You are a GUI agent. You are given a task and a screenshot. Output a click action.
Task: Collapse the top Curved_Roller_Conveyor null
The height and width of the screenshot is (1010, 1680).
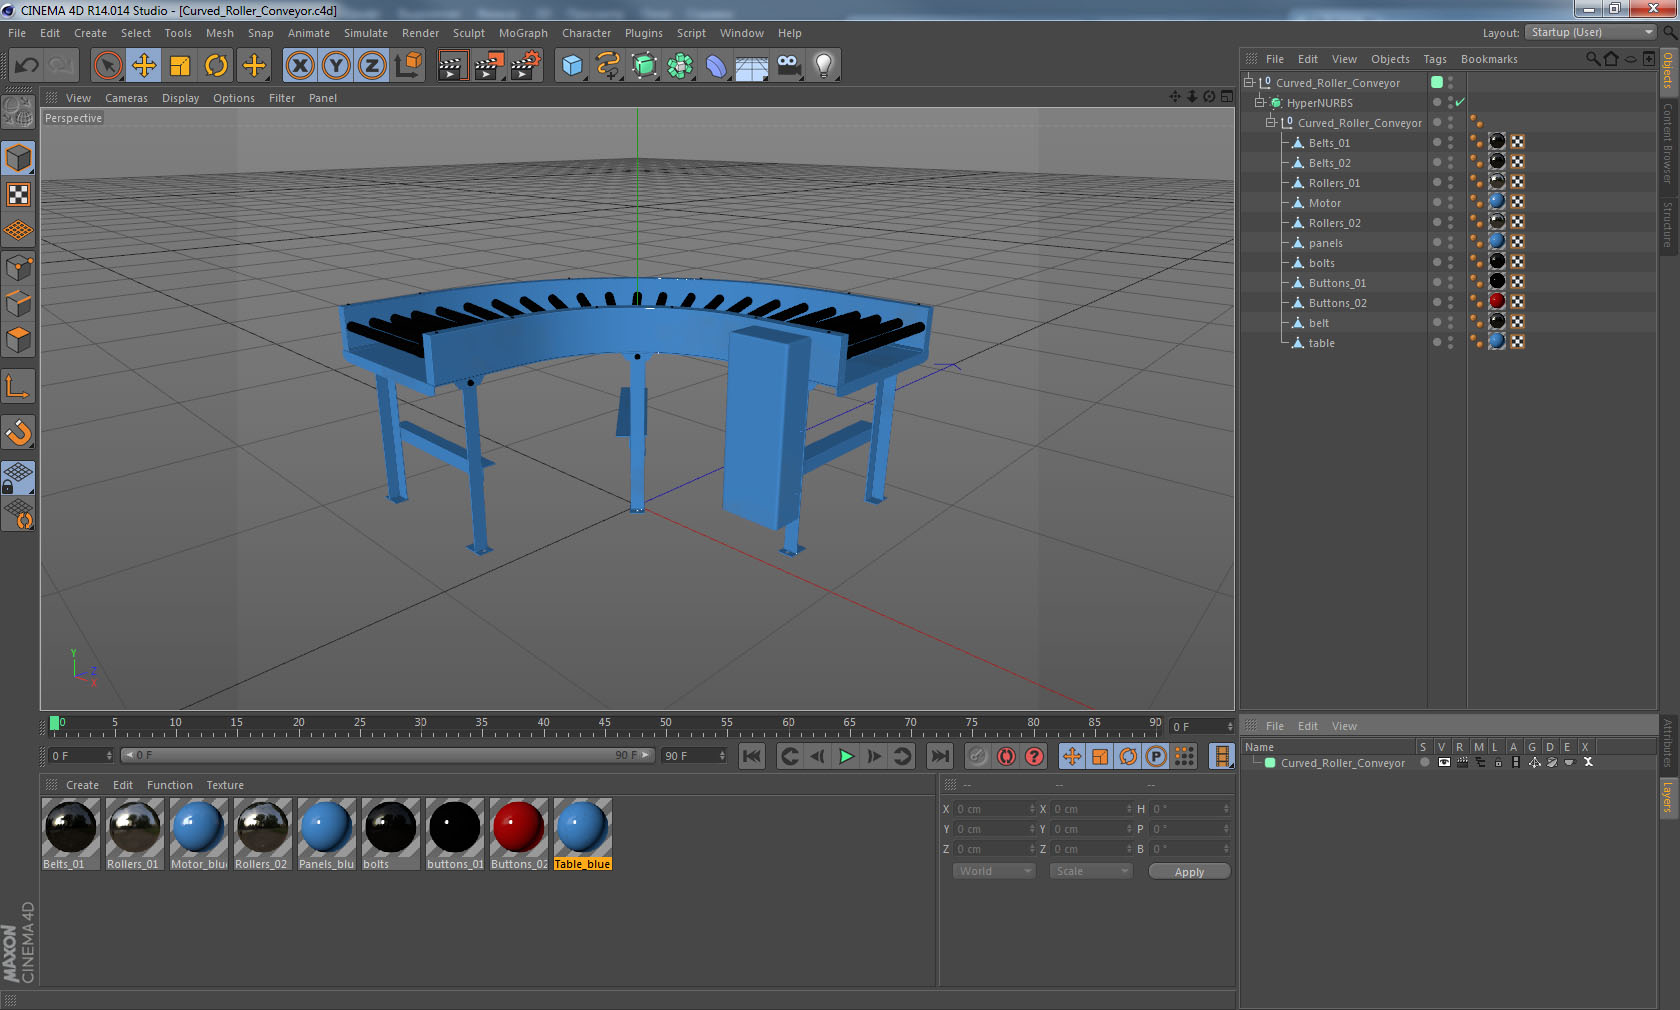1248,82
